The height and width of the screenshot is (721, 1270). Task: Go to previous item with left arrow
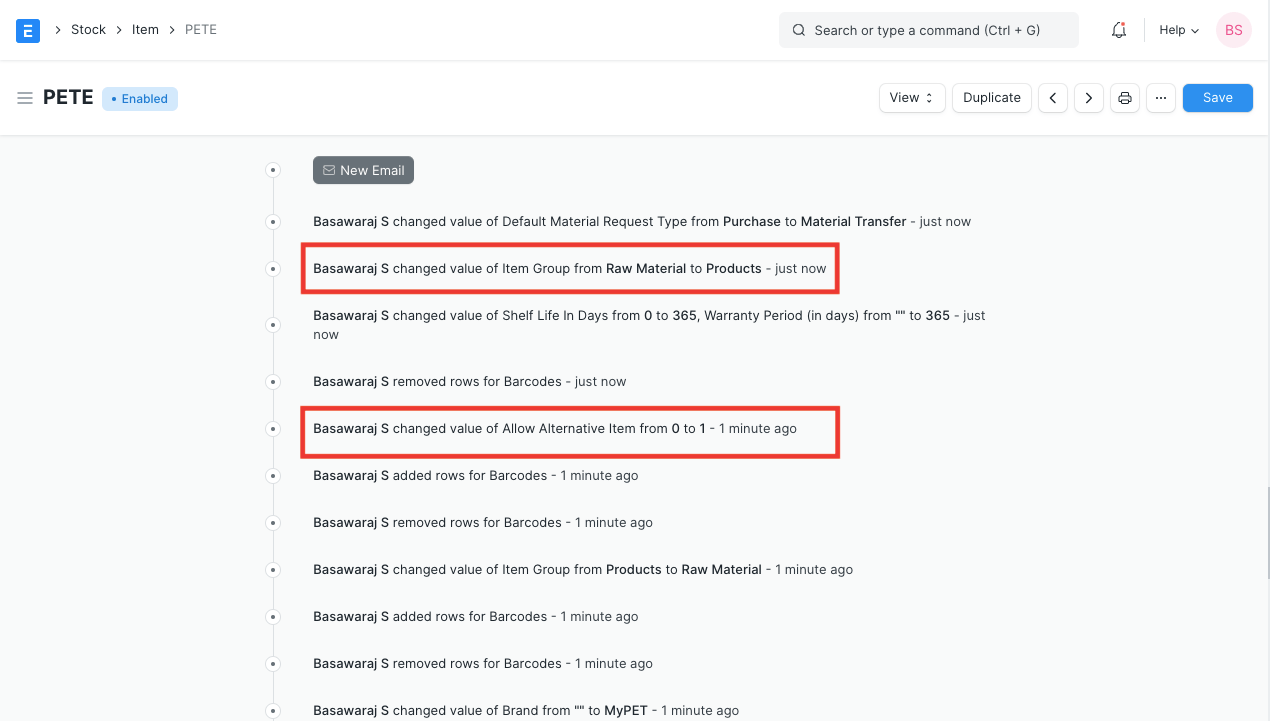click(x=1052, y=98)
